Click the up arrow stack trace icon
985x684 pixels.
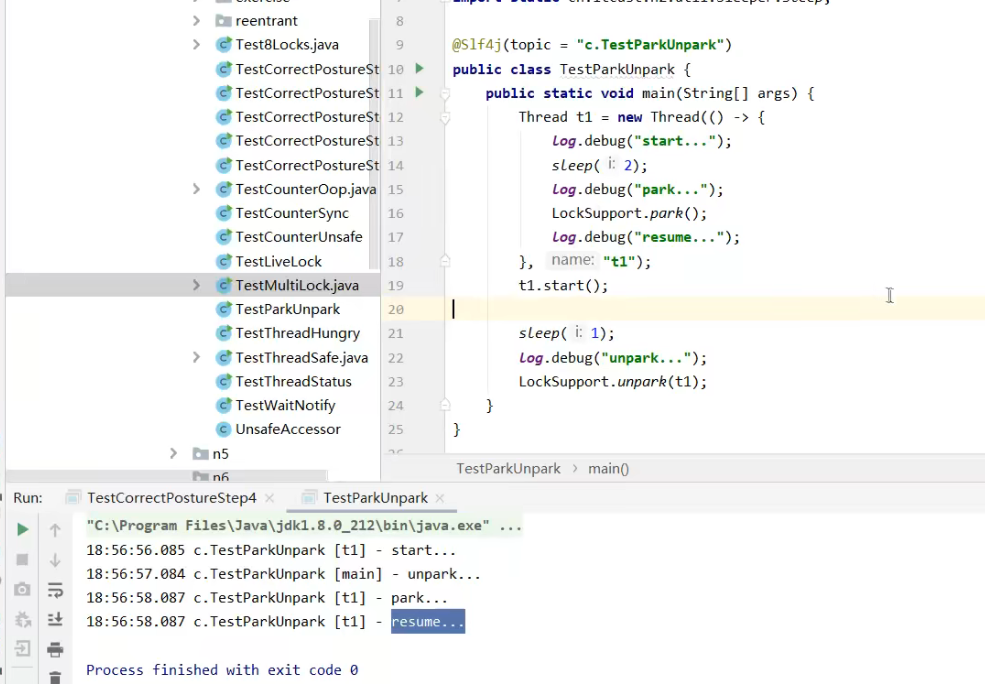click(55, 530)
